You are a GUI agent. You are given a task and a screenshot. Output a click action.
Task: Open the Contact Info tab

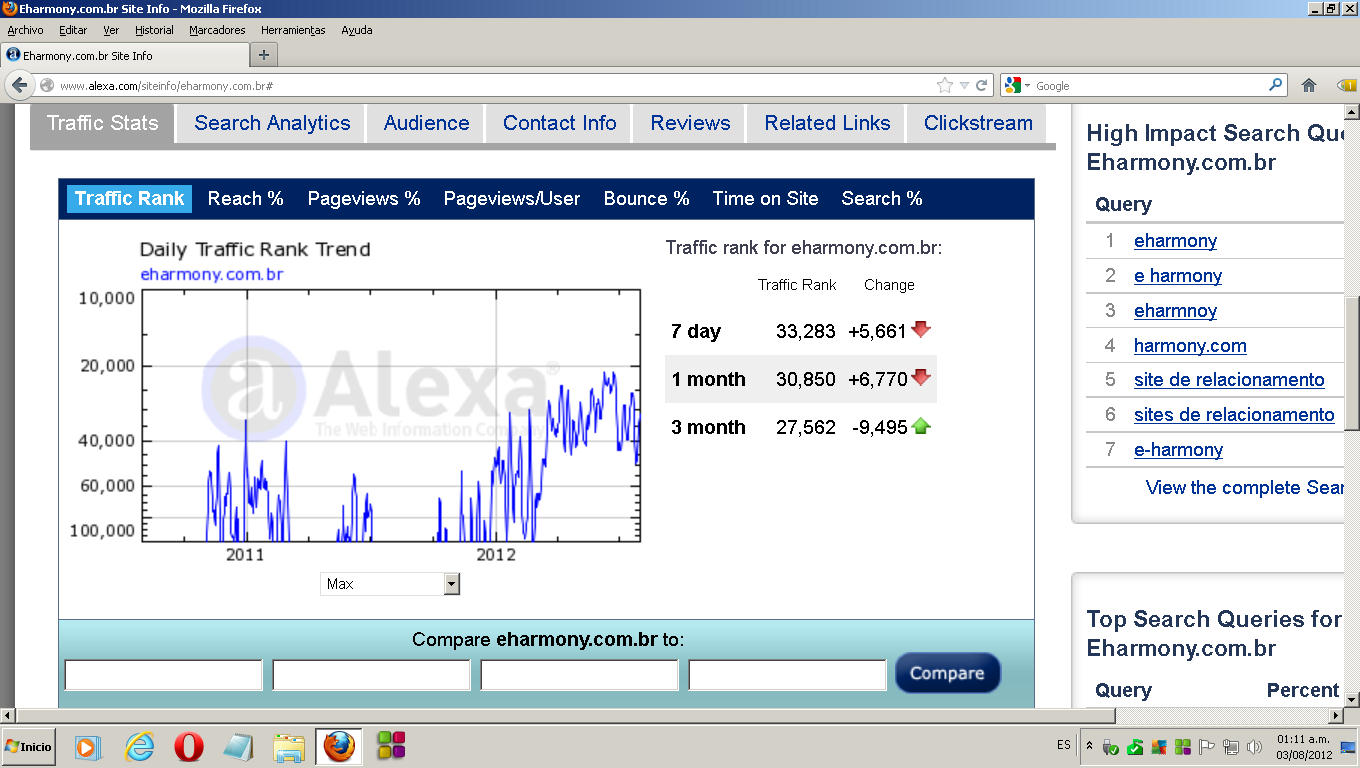click(x=559, y=123)
